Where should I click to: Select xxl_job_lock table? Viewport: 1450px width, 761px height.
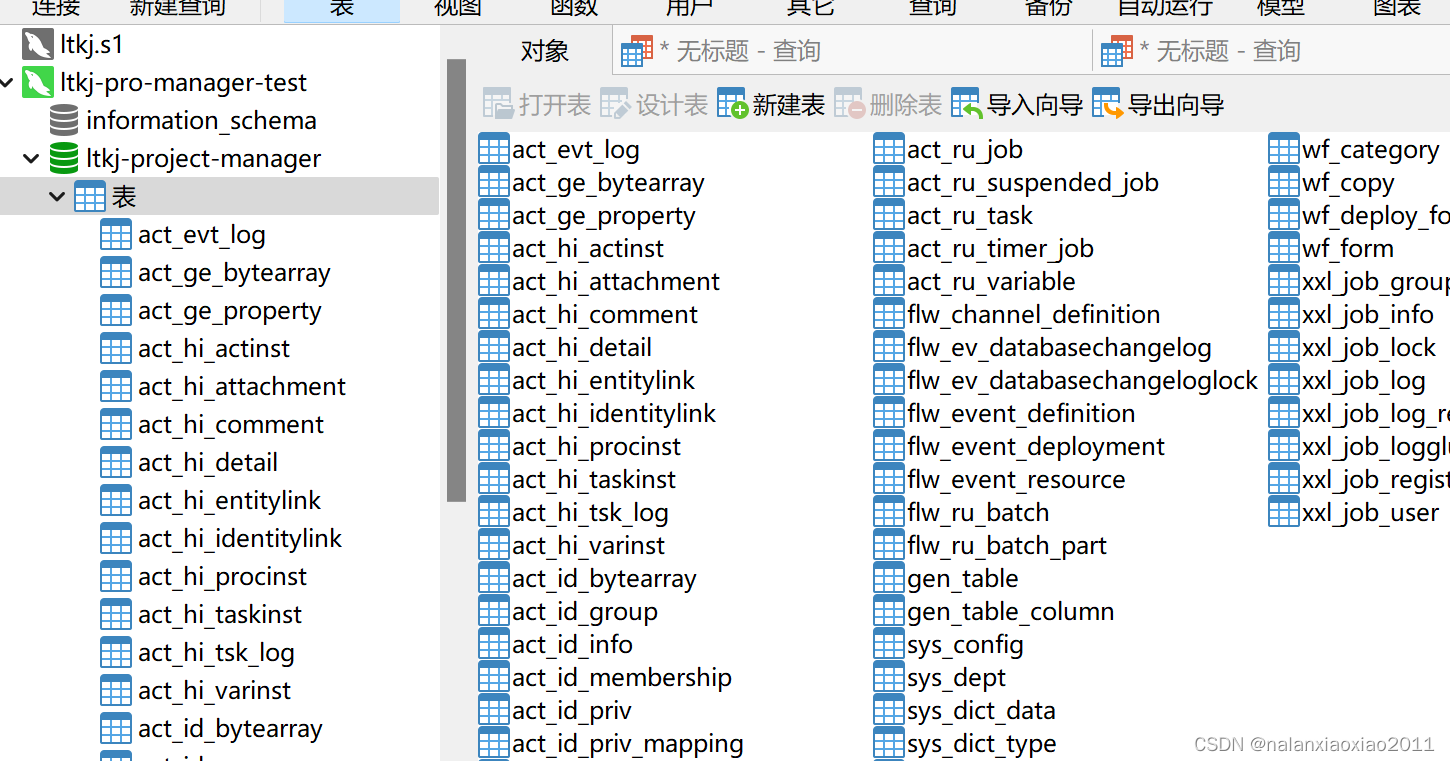coord(1369,348)
